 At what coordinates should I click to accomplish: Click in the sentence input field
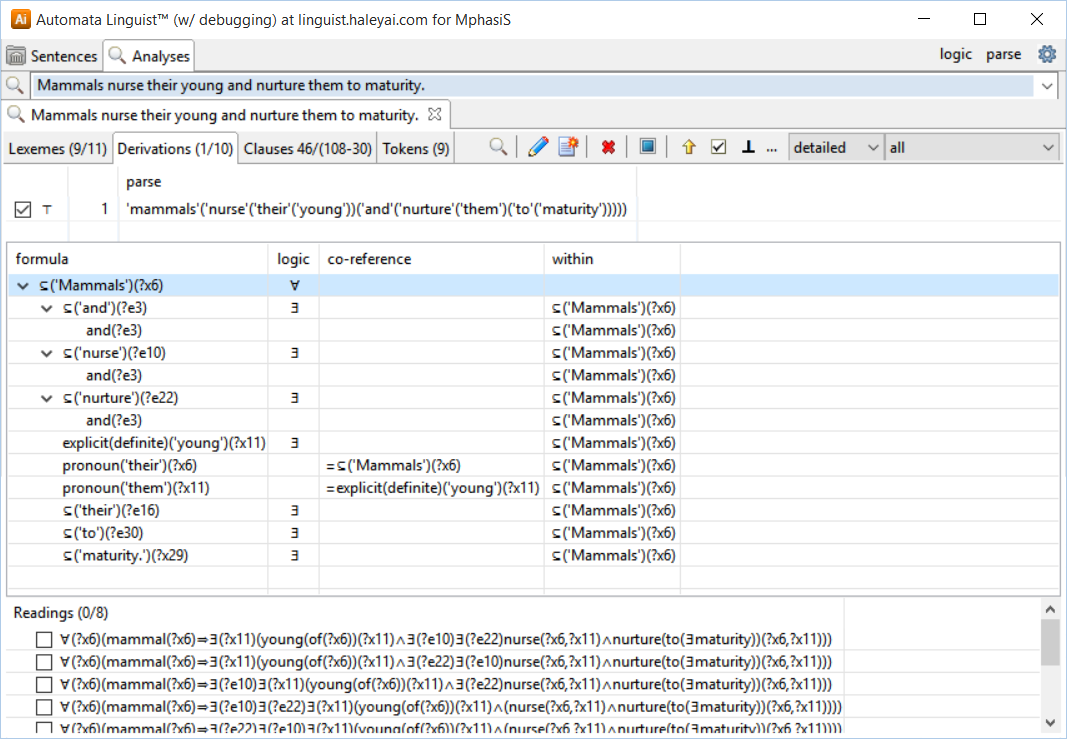(534, 86)
